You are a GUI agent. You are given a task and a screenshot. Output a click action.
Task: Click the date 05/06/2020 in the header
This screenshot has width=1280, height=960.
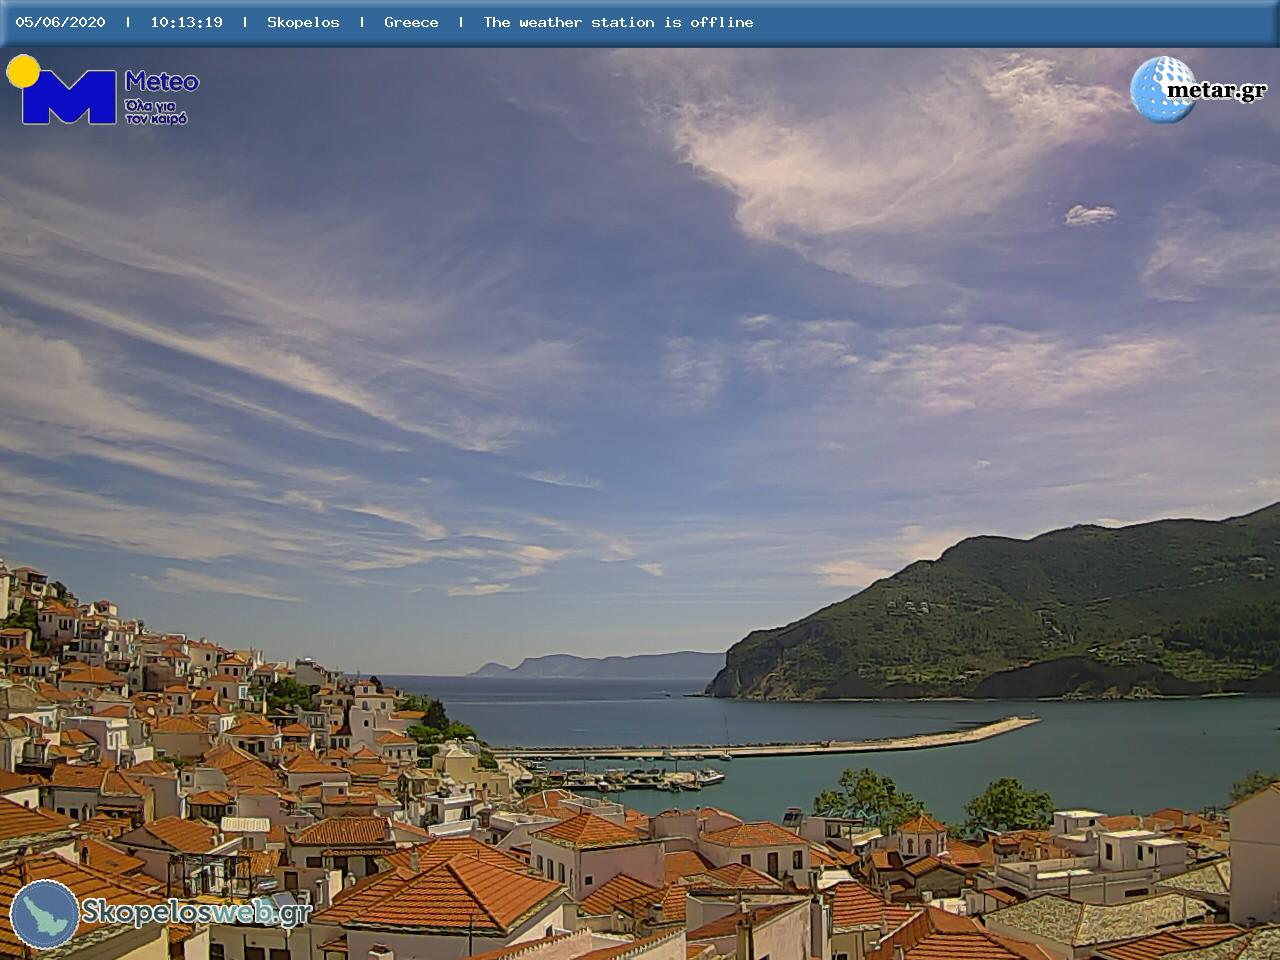coord(60,22)
